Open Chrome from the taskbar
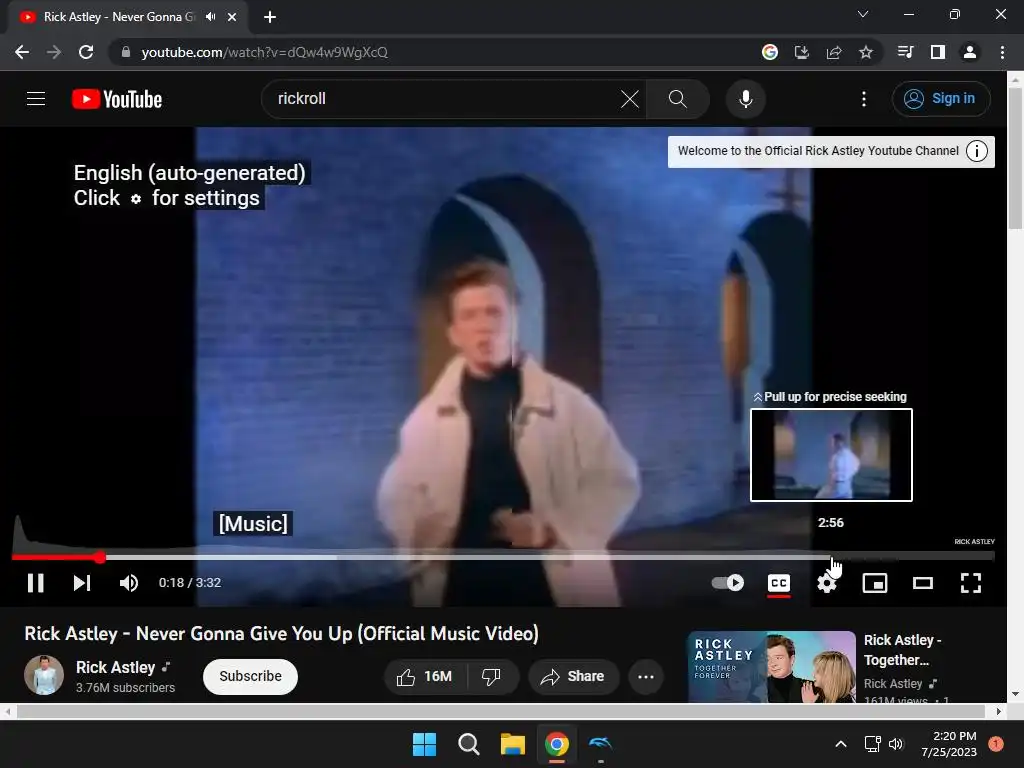This screenshot has width=1024, height=768. [x=557, y=744]
